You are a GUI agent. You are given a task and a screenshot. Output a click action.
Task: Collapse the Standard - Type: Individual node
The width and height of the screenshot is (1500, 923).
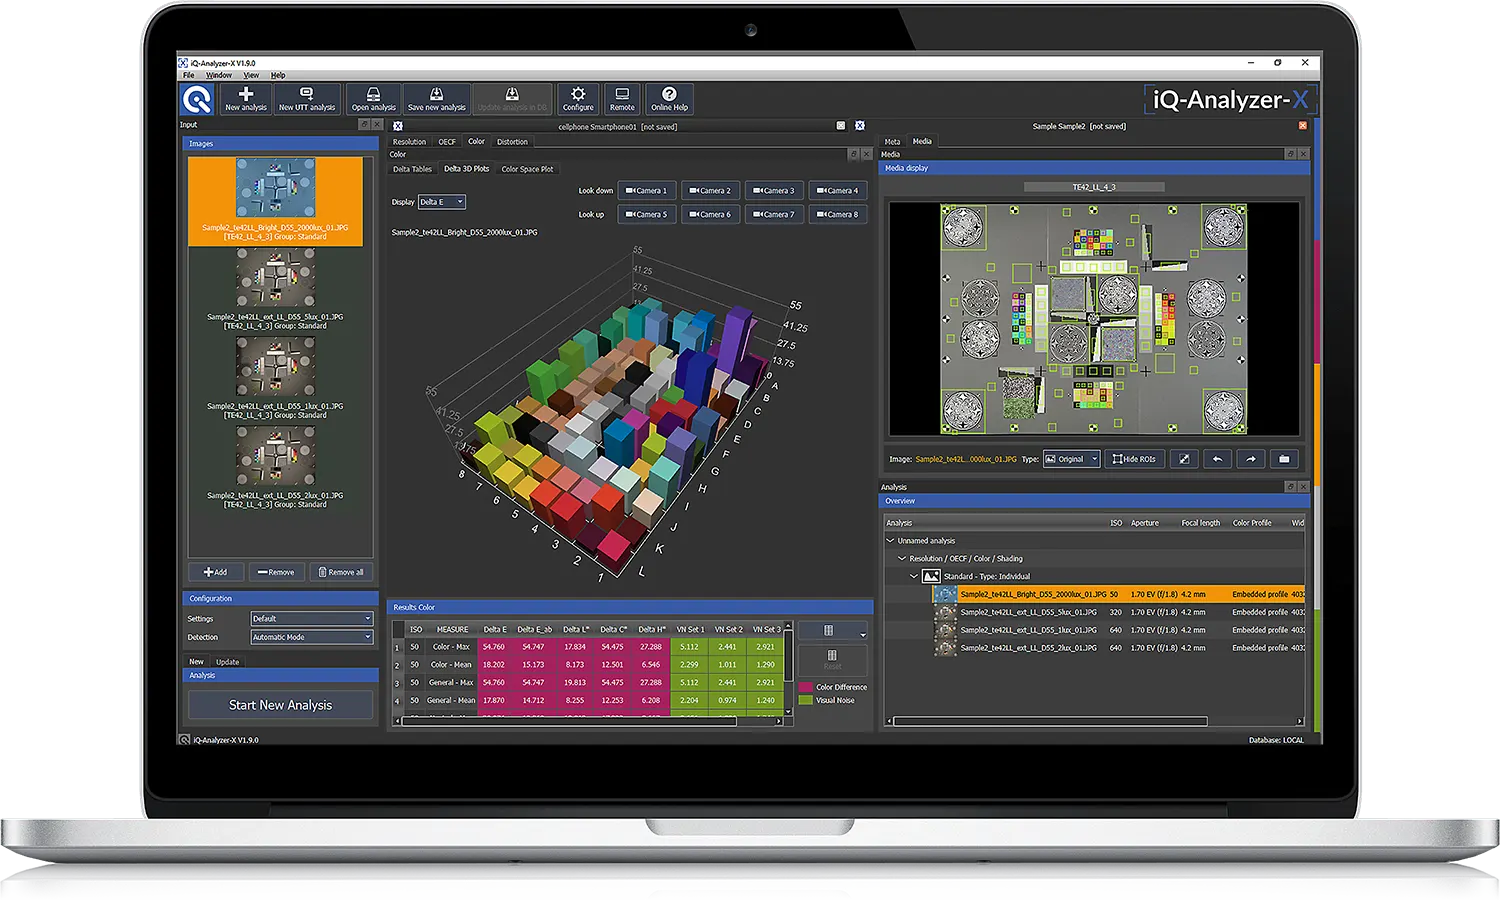tap(914, 577)
